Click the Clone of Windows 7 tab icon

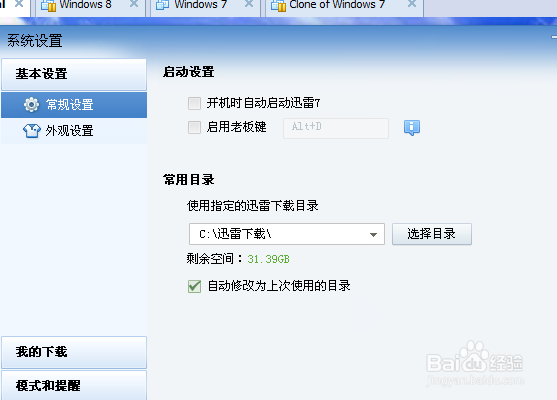(278, 5)
